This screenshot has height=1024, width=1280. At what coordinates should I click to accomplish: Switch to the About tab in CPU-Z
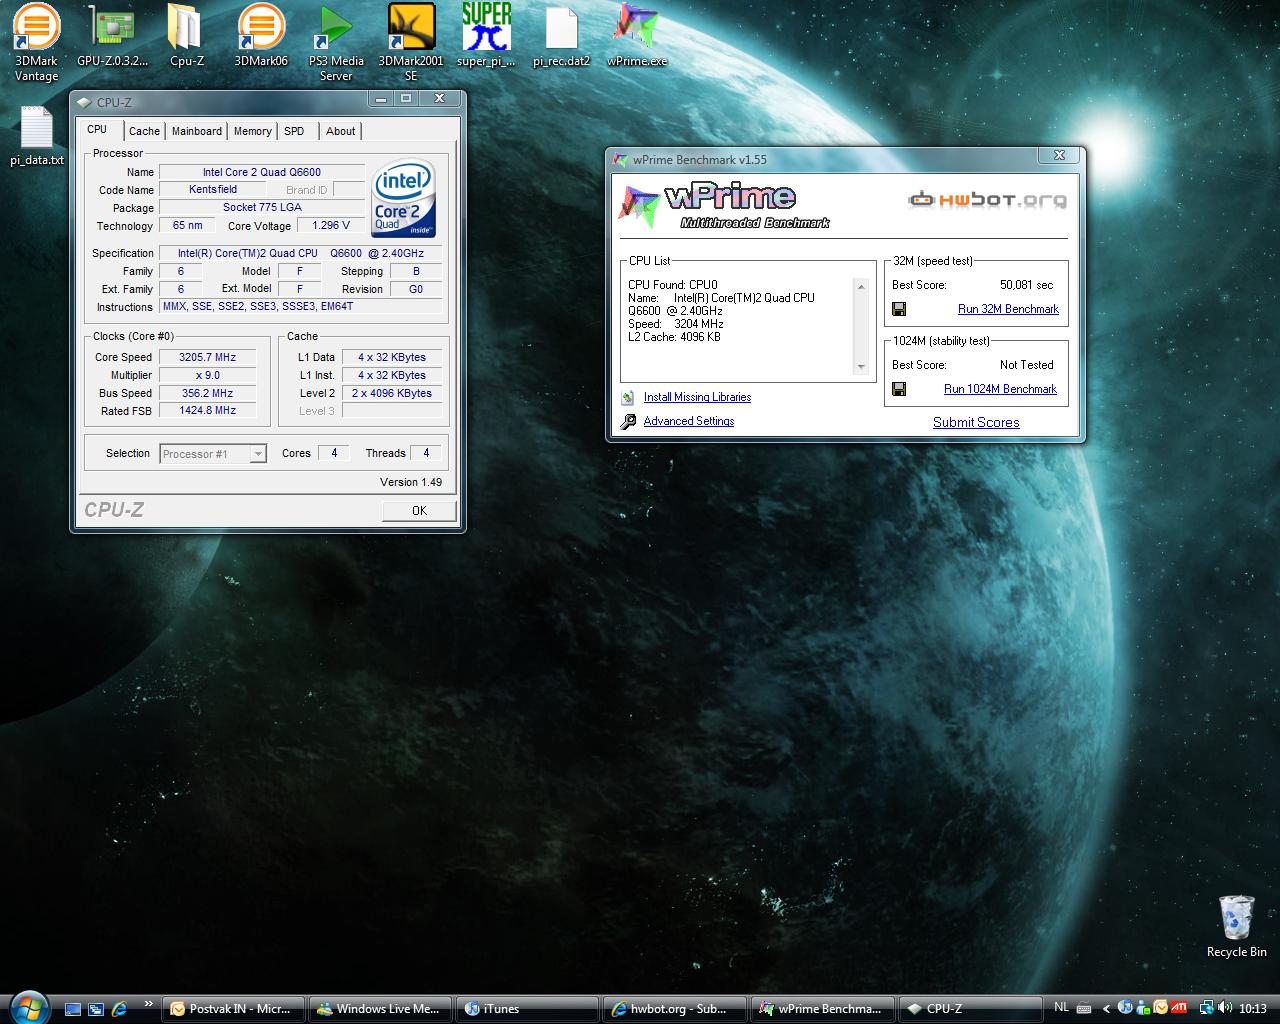click(340, 131)
